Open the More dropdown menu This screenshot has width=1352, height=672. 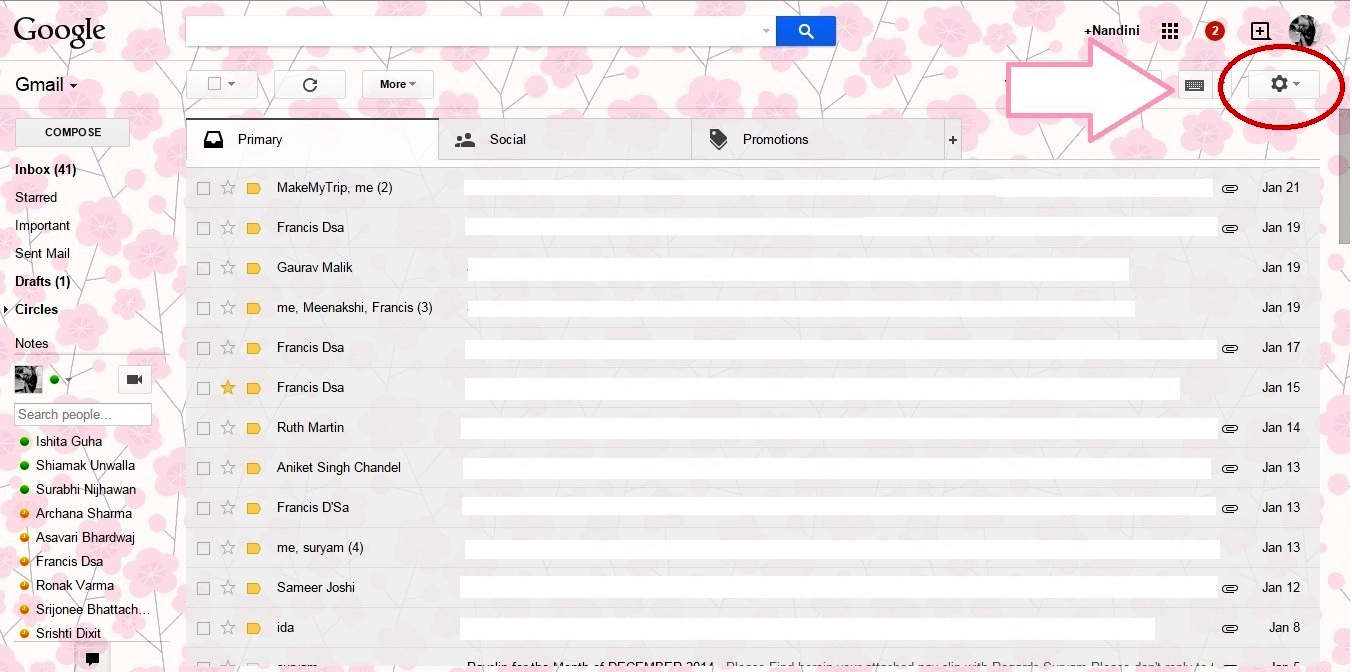click(x=397, y=84)
